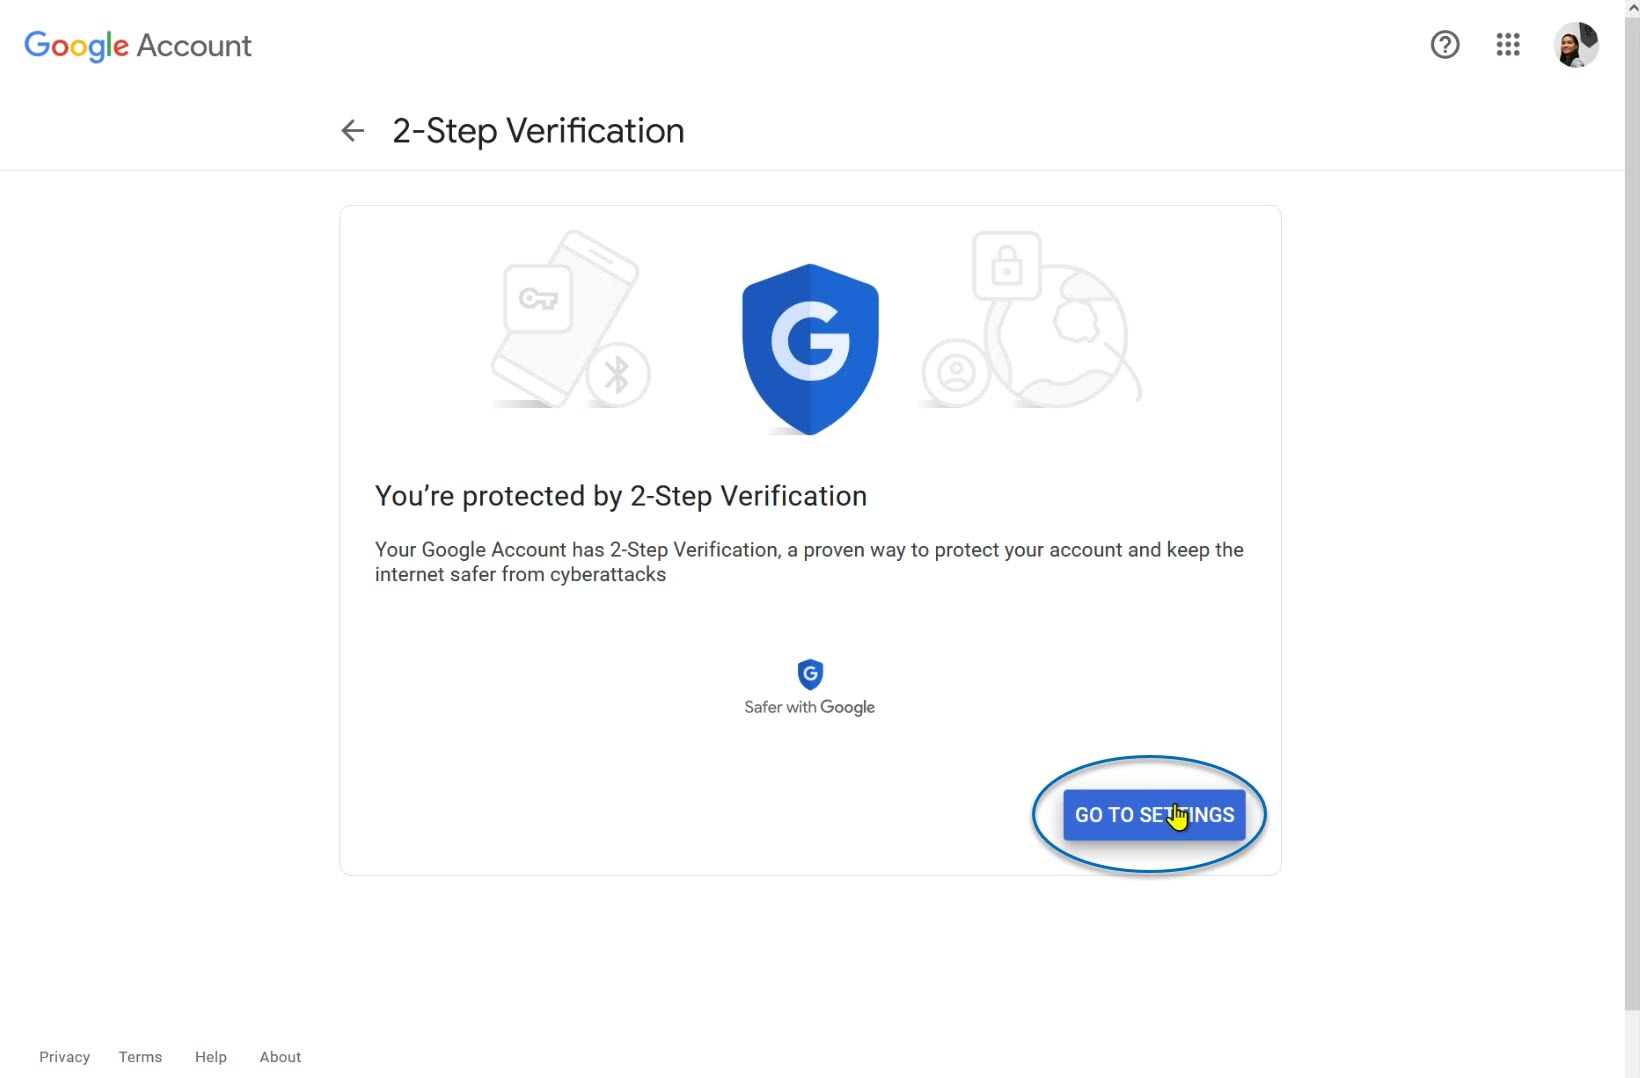Click the padlock icon in the illustration
Screen dimensions: 1640x1078
[x=1007, y=266]
